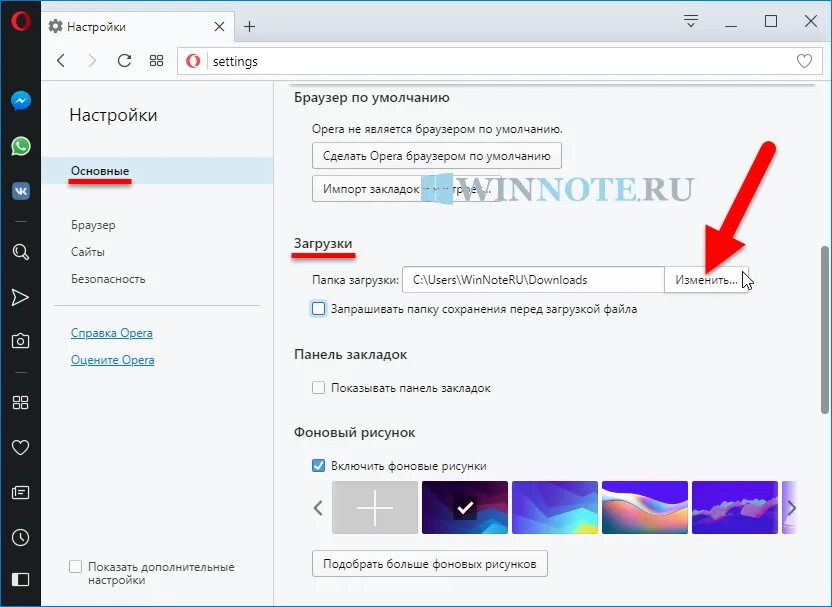
Task: Open the tab menu icon in the title bar
Action: pos(690,21)
